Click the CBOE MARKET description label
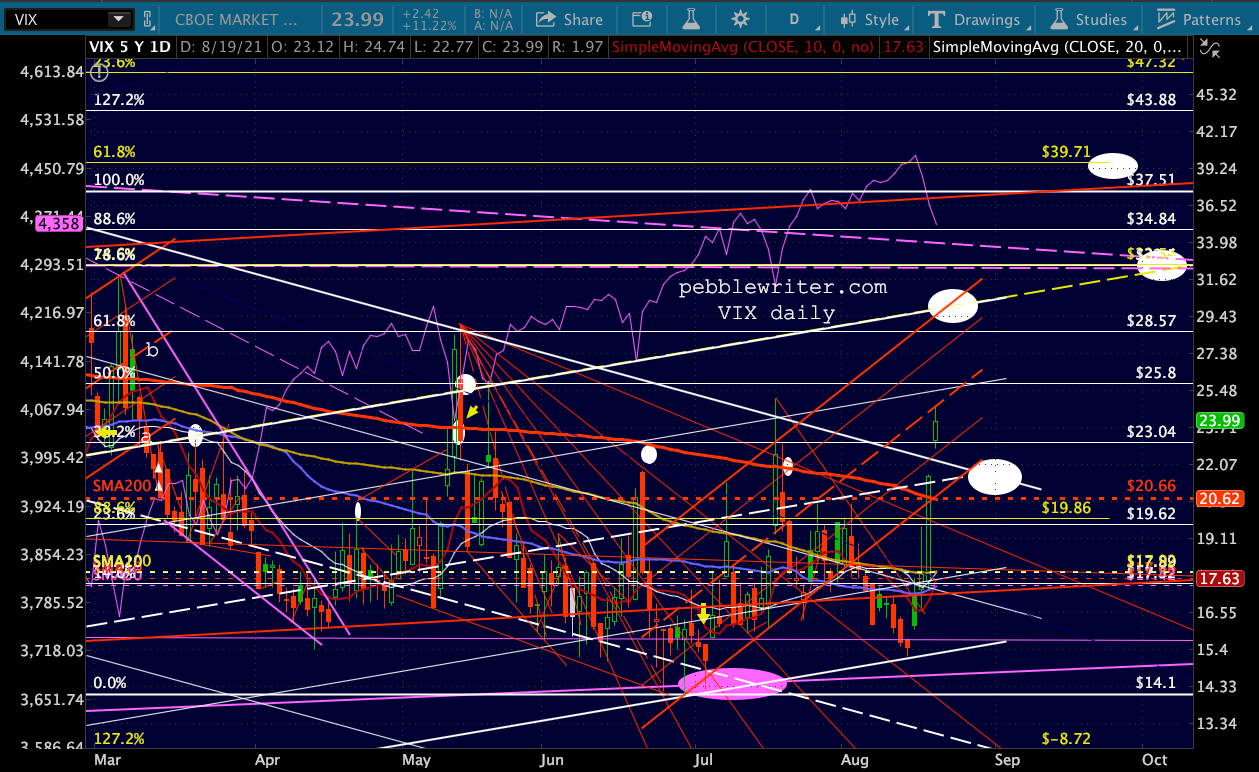The height and width of the screenshot is (772, 1259). click(234, 19)
